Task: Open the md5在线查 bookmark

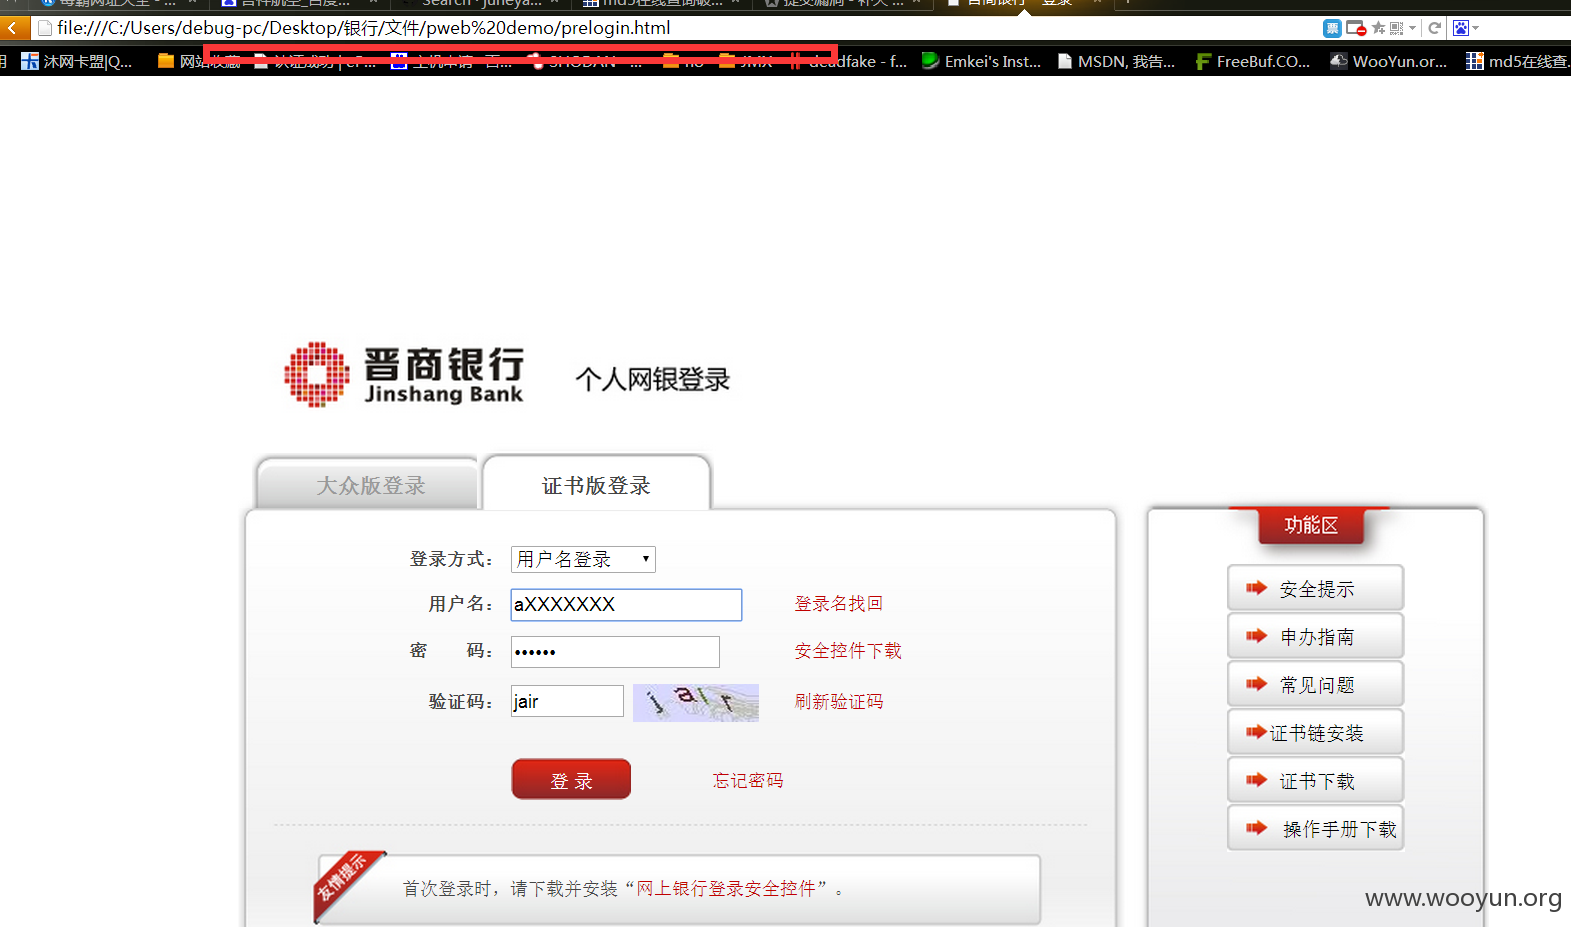Action: [x=1518, y=61]
